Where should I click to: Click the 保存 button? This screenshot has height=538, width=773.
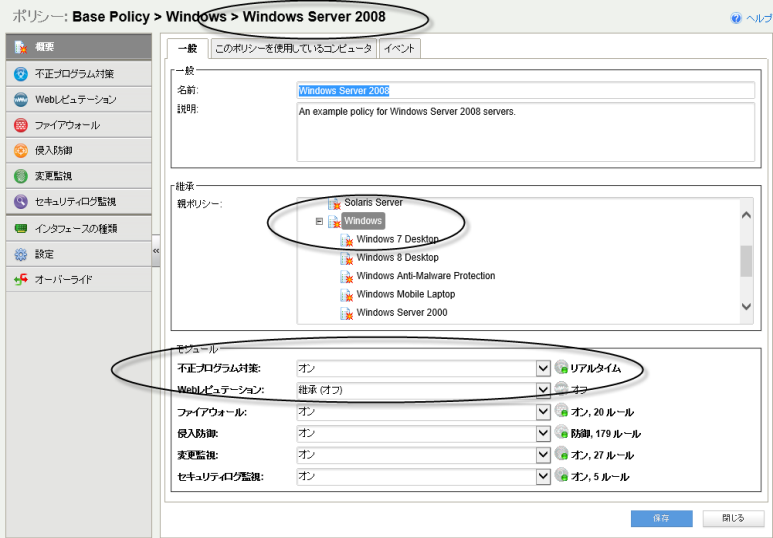[661, 518]
